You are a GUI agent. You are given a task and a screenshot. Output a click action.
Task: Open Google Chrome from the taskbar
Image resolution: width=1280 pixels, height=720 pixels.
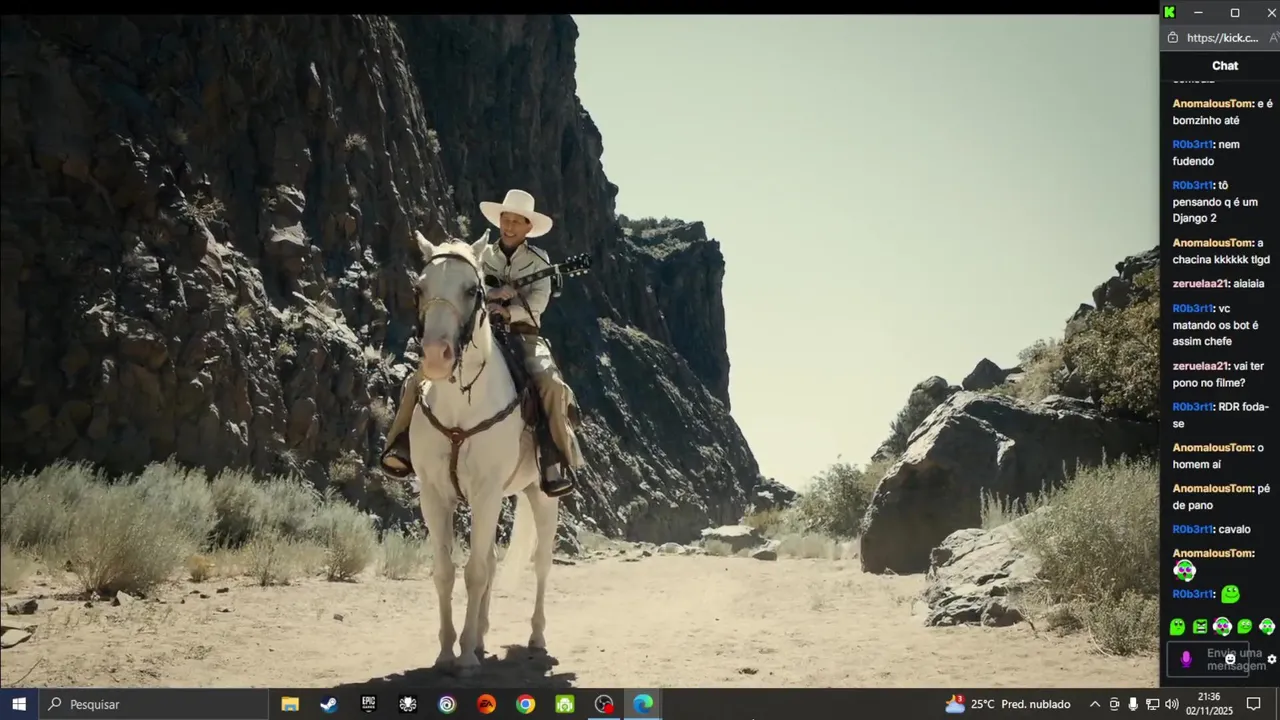click(x=525, y=704)
